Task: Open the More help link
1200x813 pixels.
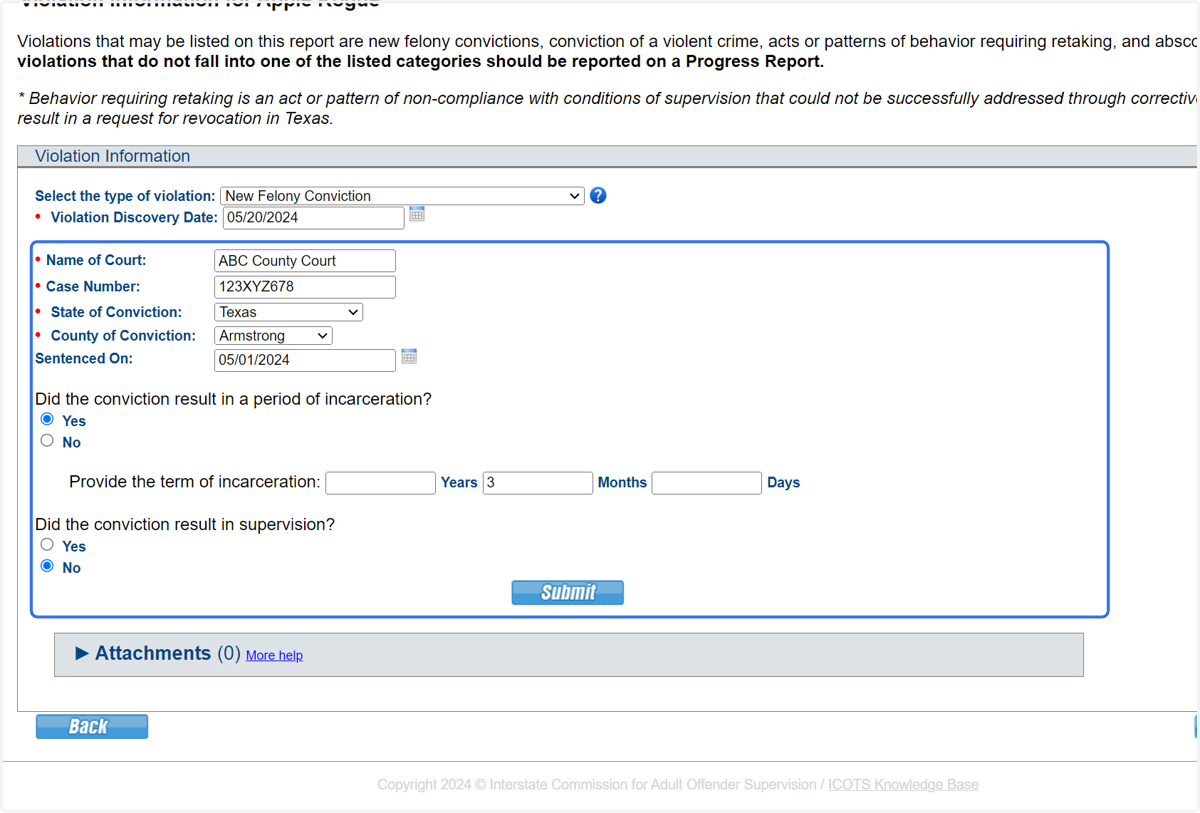Action: click(274, 656)
